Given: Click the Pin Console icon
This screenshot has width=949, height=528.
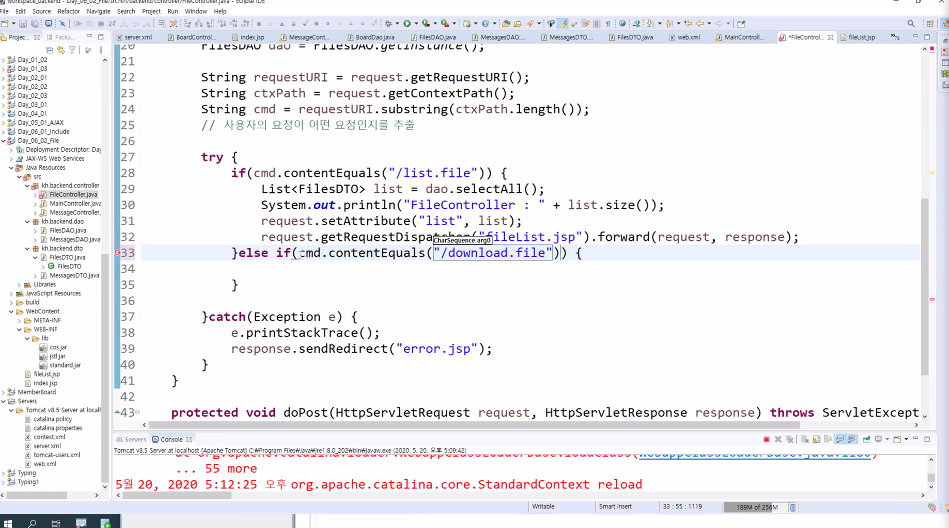Looking at the screenshot, I should pos(866,439).
